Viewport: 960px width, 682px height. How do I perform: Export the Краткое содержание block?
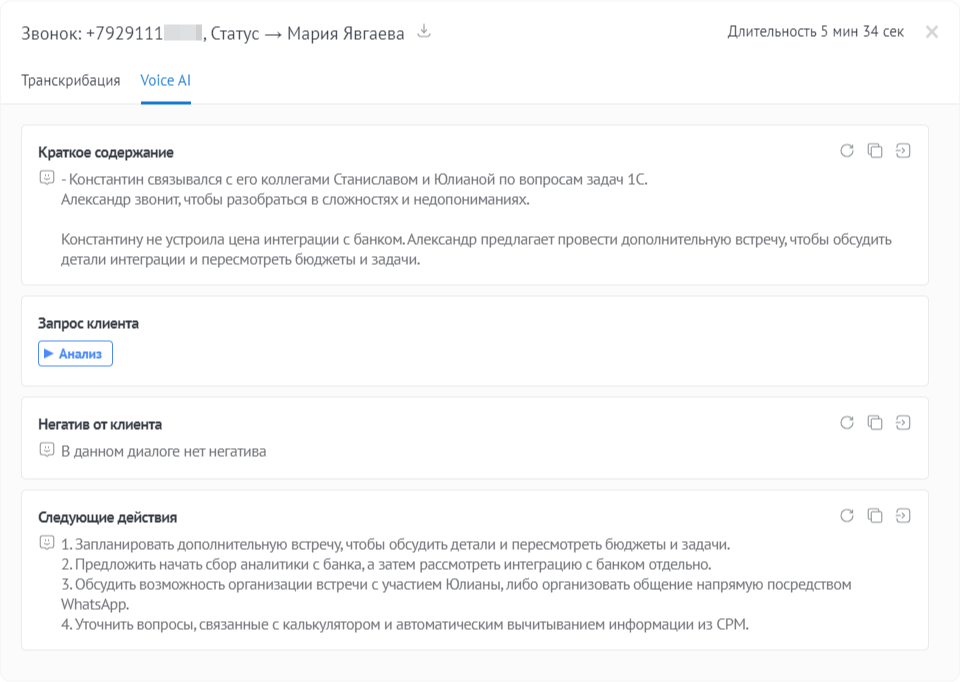click(x=903, y=151)
